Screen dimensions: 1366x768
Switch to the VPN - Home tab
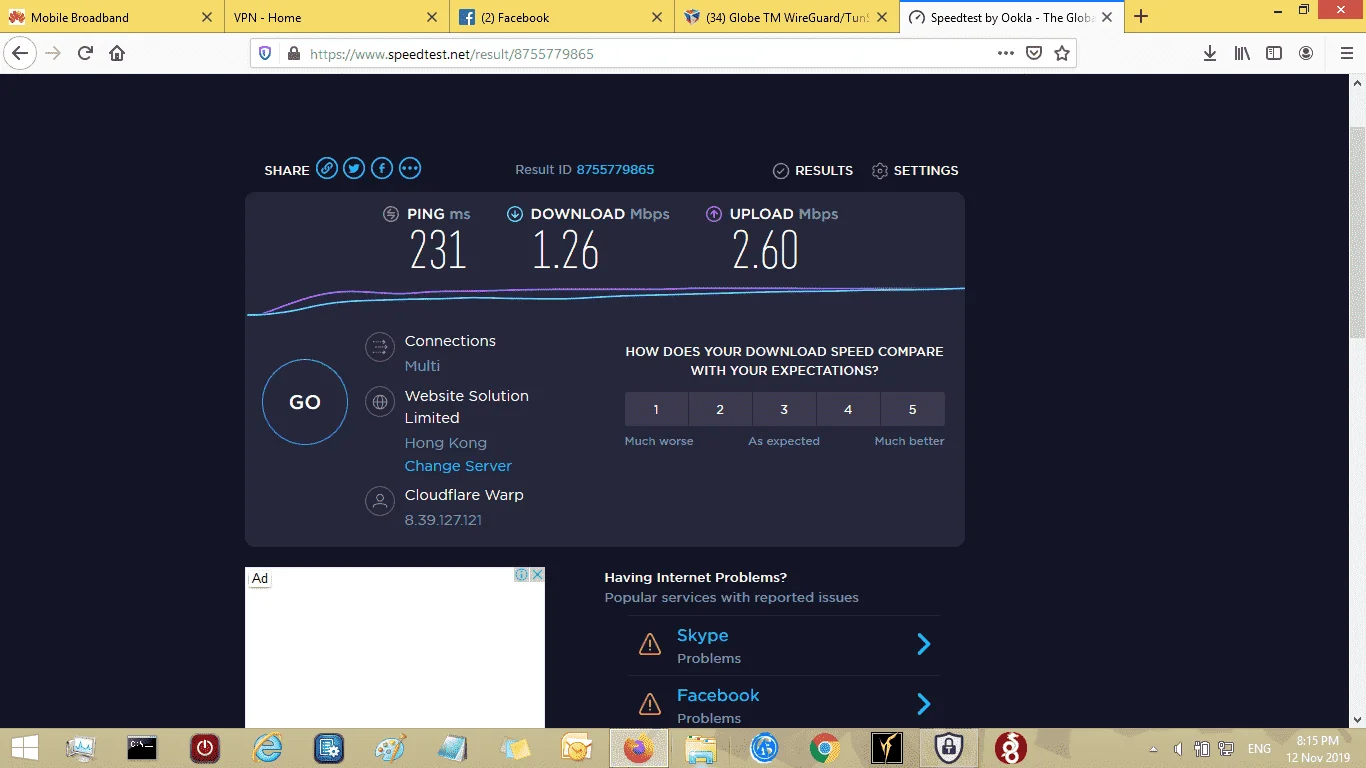click(x=337, y=17)
